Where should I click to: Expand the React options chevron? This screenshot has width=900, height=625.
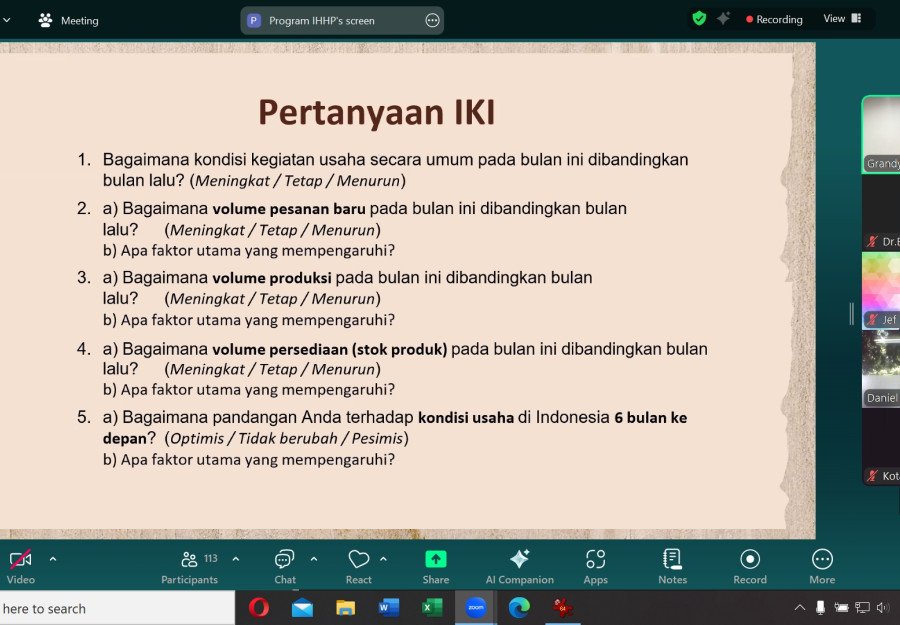pyautogui.click(x=383, y=558)
